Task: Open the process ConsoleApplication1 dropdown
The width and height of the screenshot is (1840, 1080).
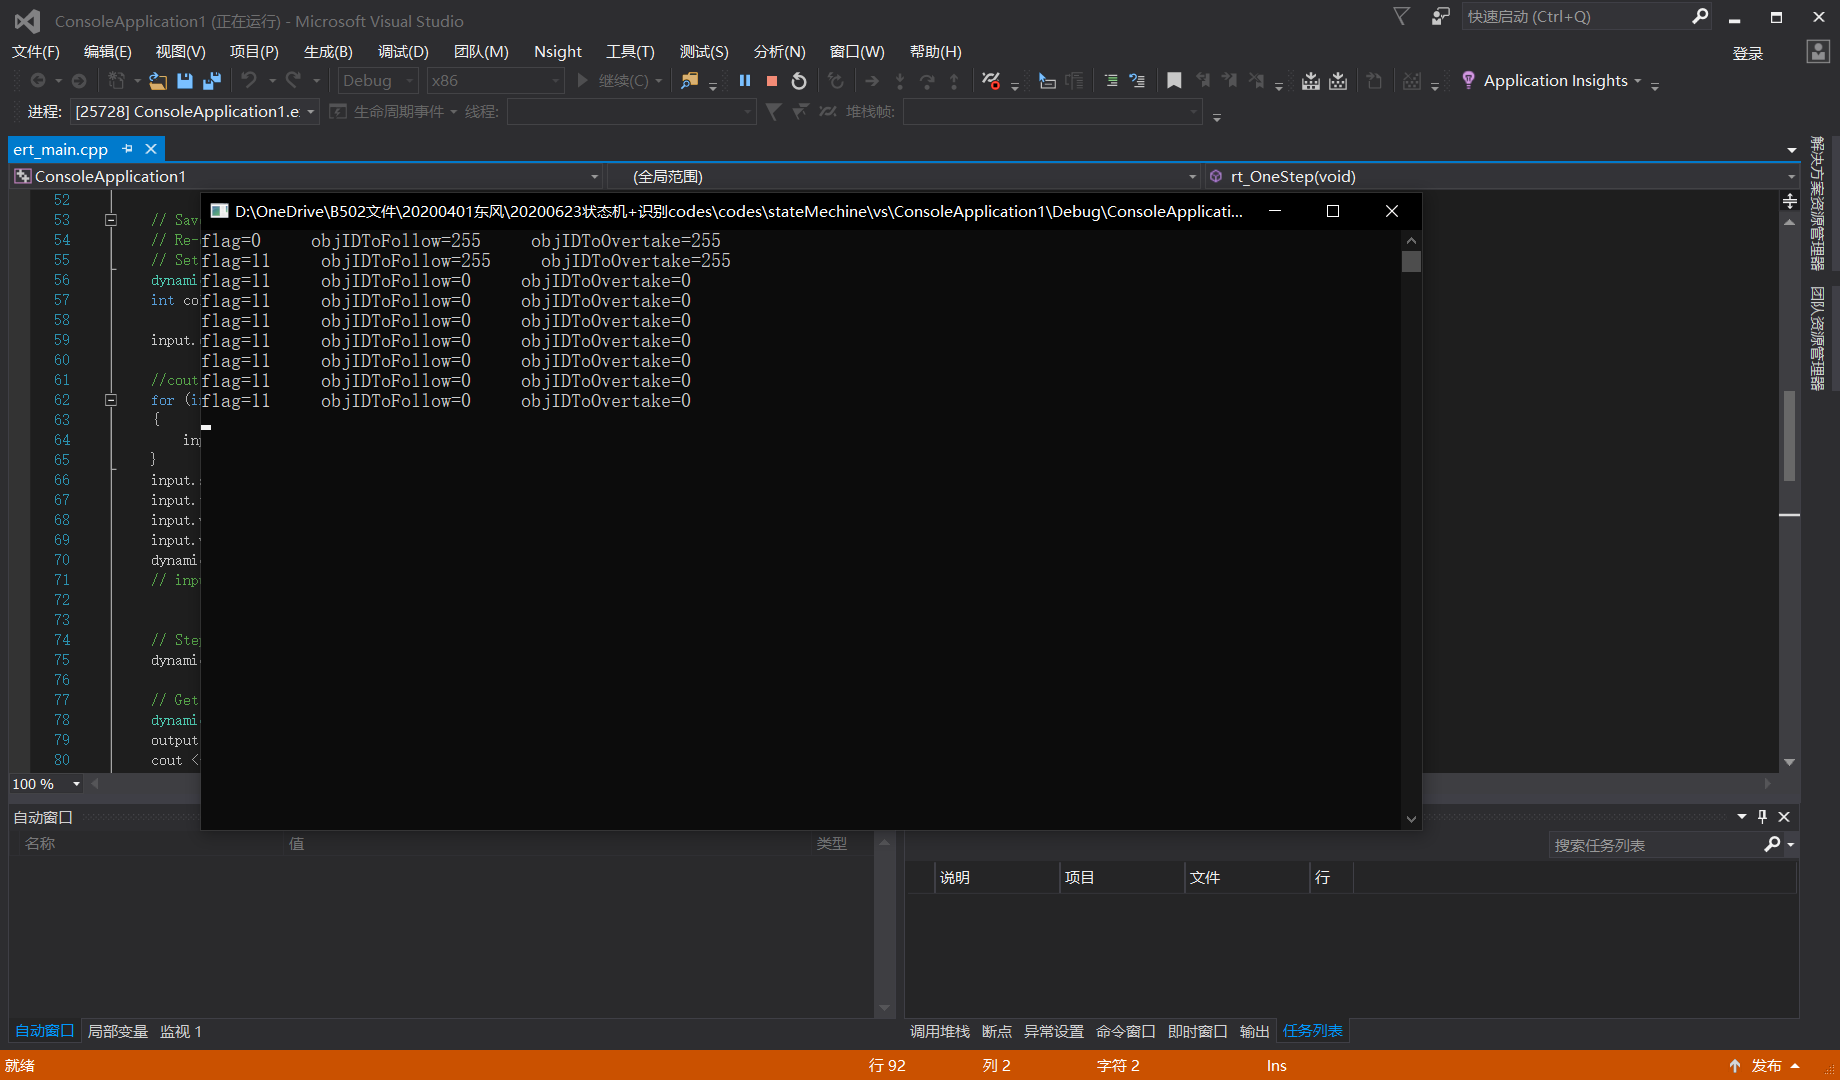Action: click(x=195, y=112)
